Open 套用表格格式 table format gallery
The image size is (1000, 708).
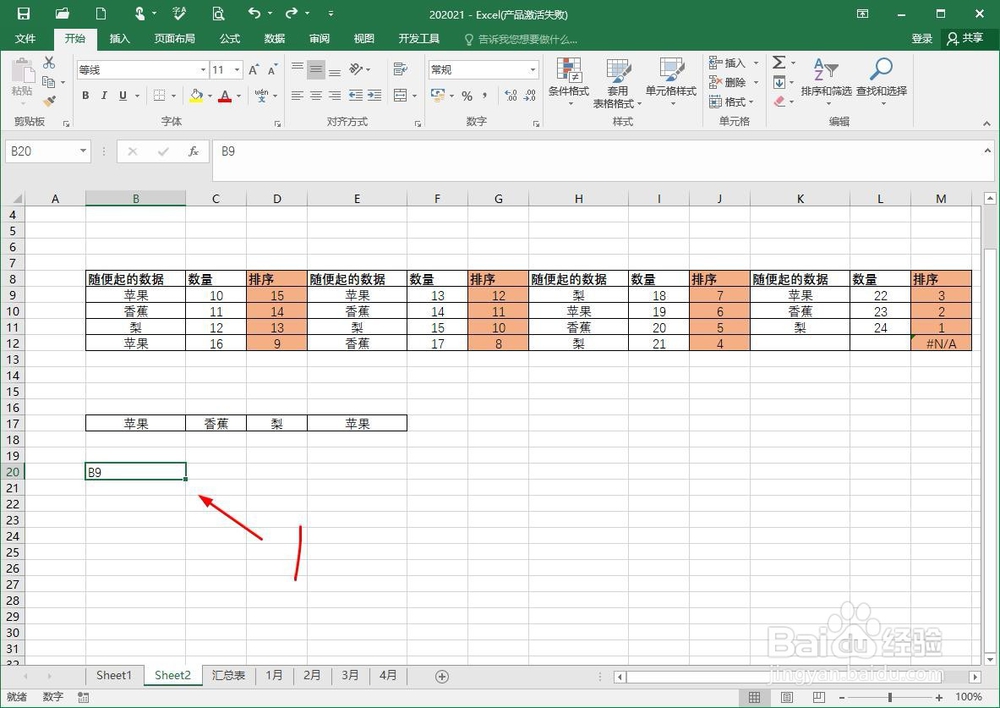pyautogui.click(x=617, y=84)
